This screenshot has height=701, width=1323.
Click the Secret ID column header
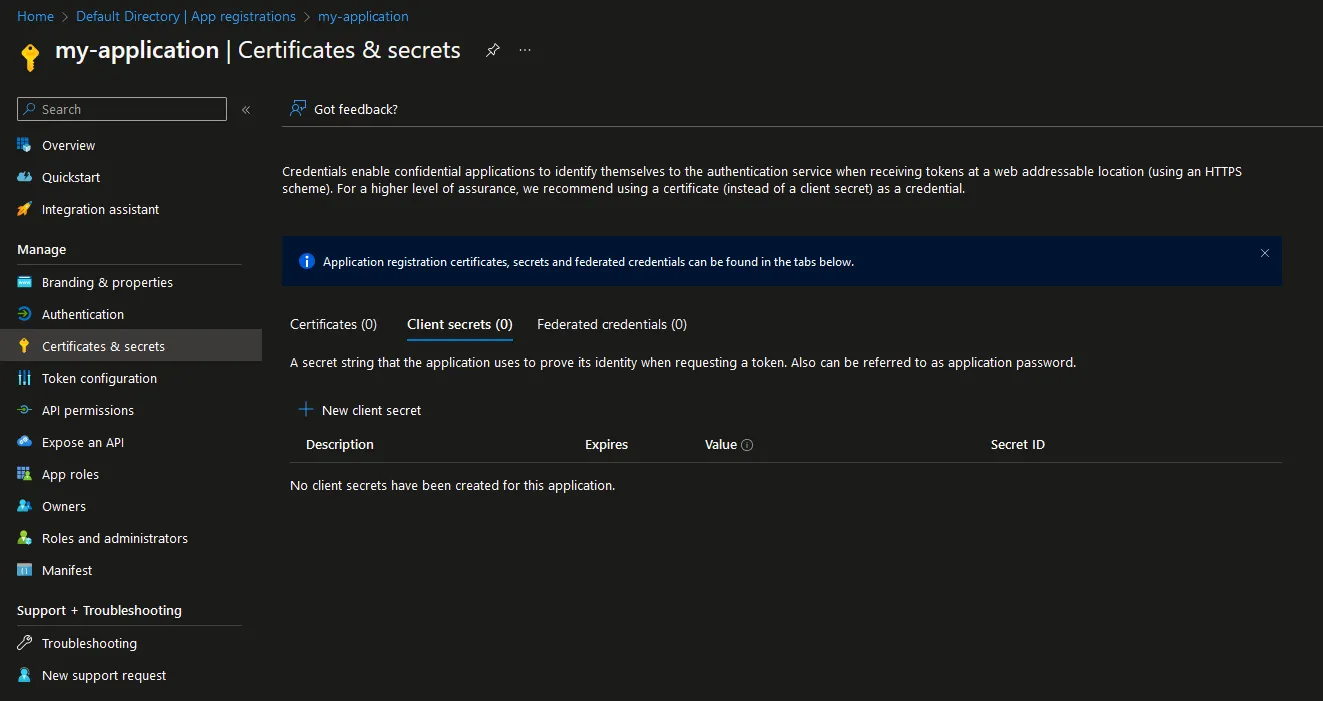coord(1018,444)
